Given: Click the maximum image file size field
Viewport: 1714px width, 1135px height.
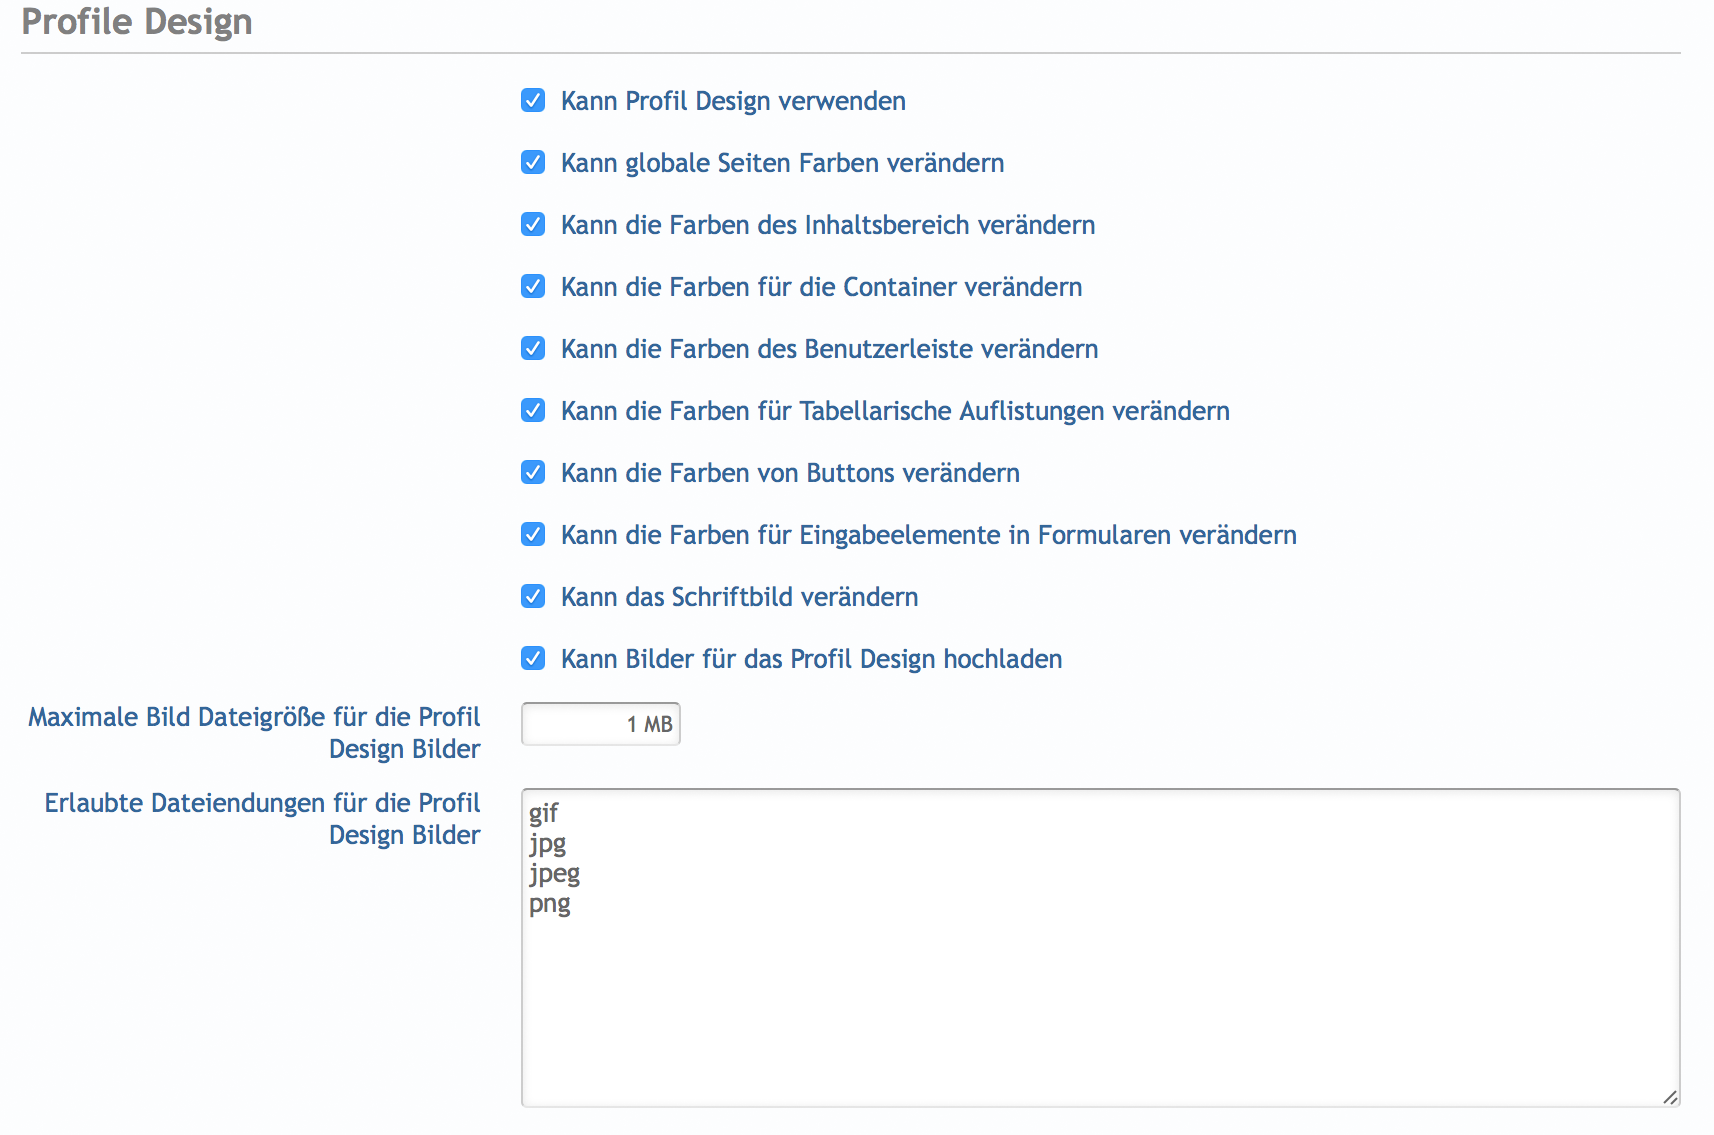Looking at the screenshot, I should (x=600, y=724).
